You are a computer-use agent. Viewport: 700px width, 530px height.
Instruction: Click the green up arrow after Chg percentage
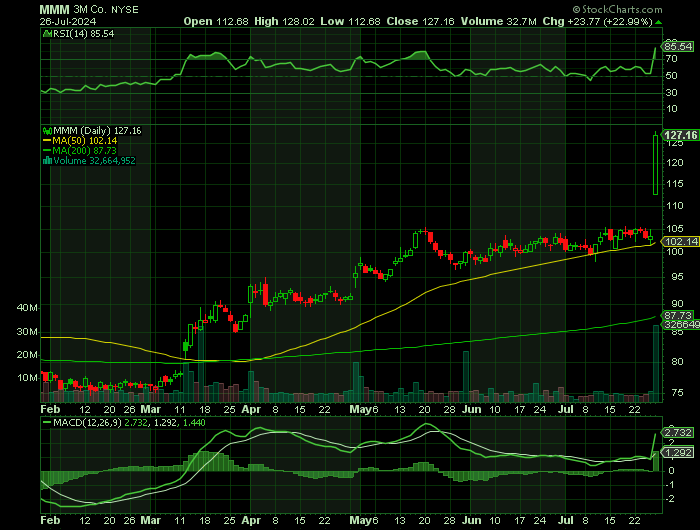(658, 22)
